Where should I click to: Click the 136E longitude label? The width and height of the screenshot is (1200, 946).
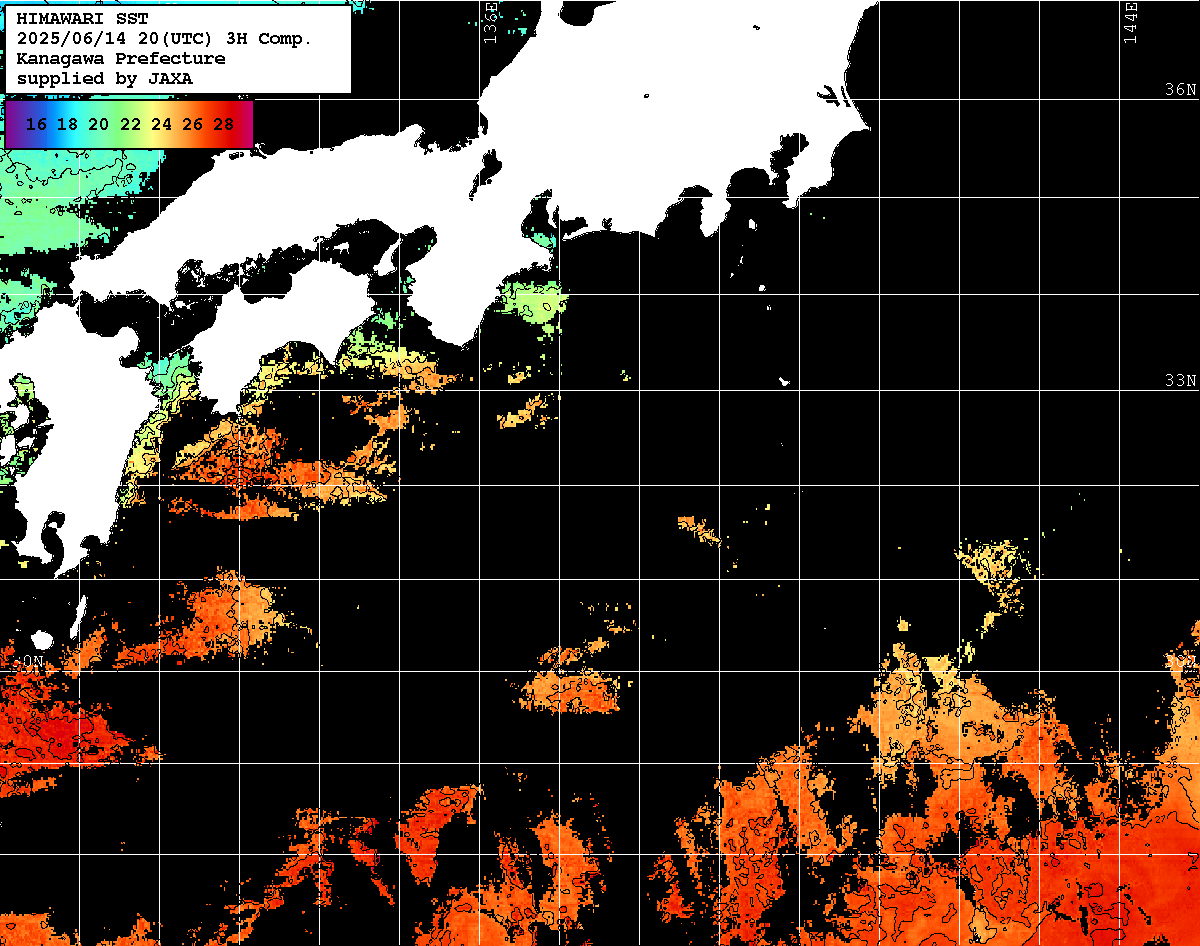click(x=490, y=23)
